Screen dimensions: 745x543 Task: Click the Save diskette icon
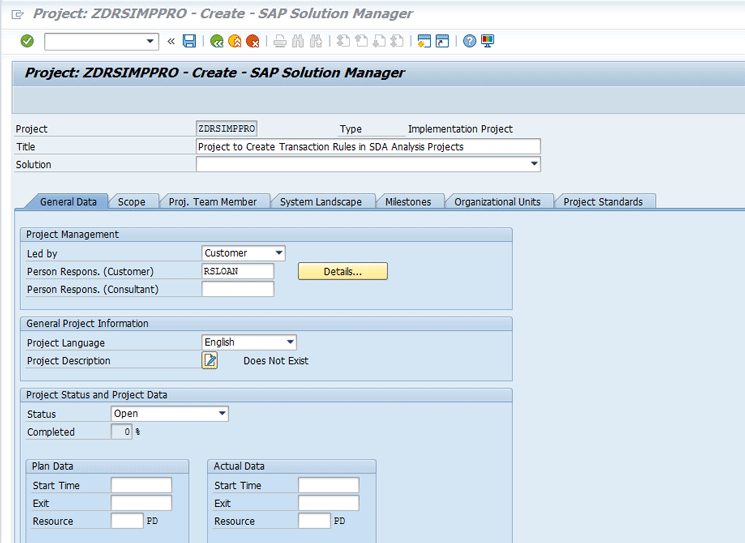[x=189, y=41]
